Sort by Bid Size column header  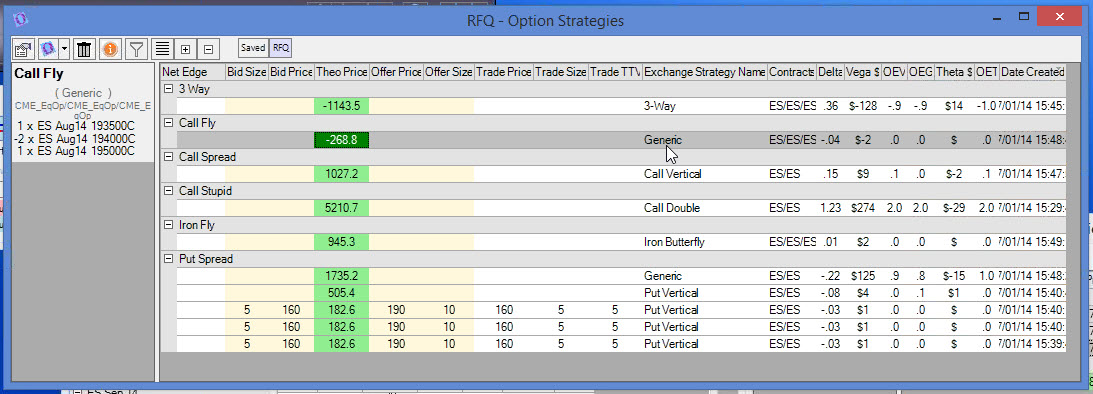click(x=247, y=72)
